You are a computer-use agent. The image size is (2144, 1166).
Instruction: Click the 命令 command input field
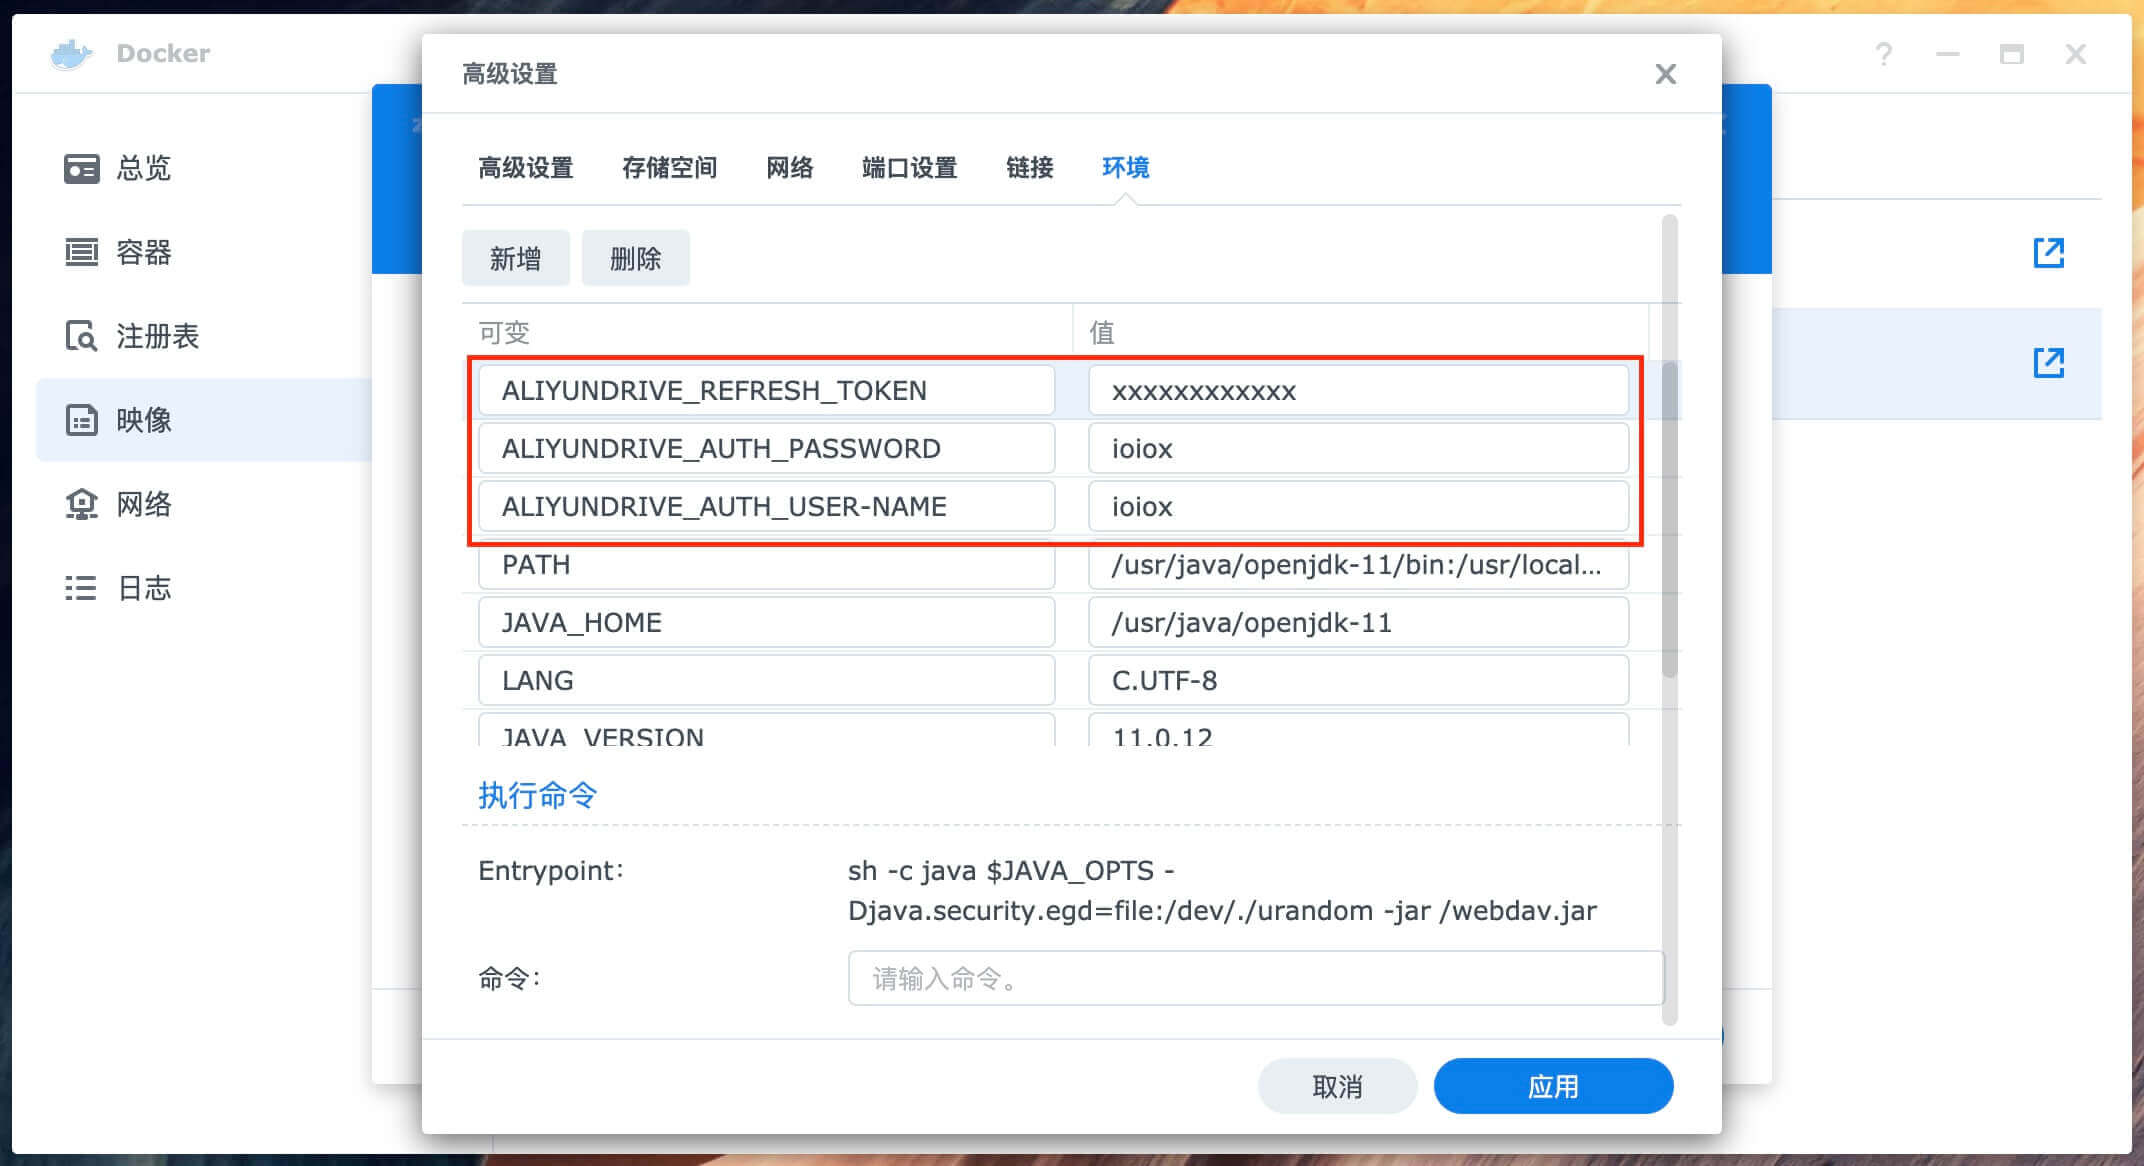pos(1256,978)
